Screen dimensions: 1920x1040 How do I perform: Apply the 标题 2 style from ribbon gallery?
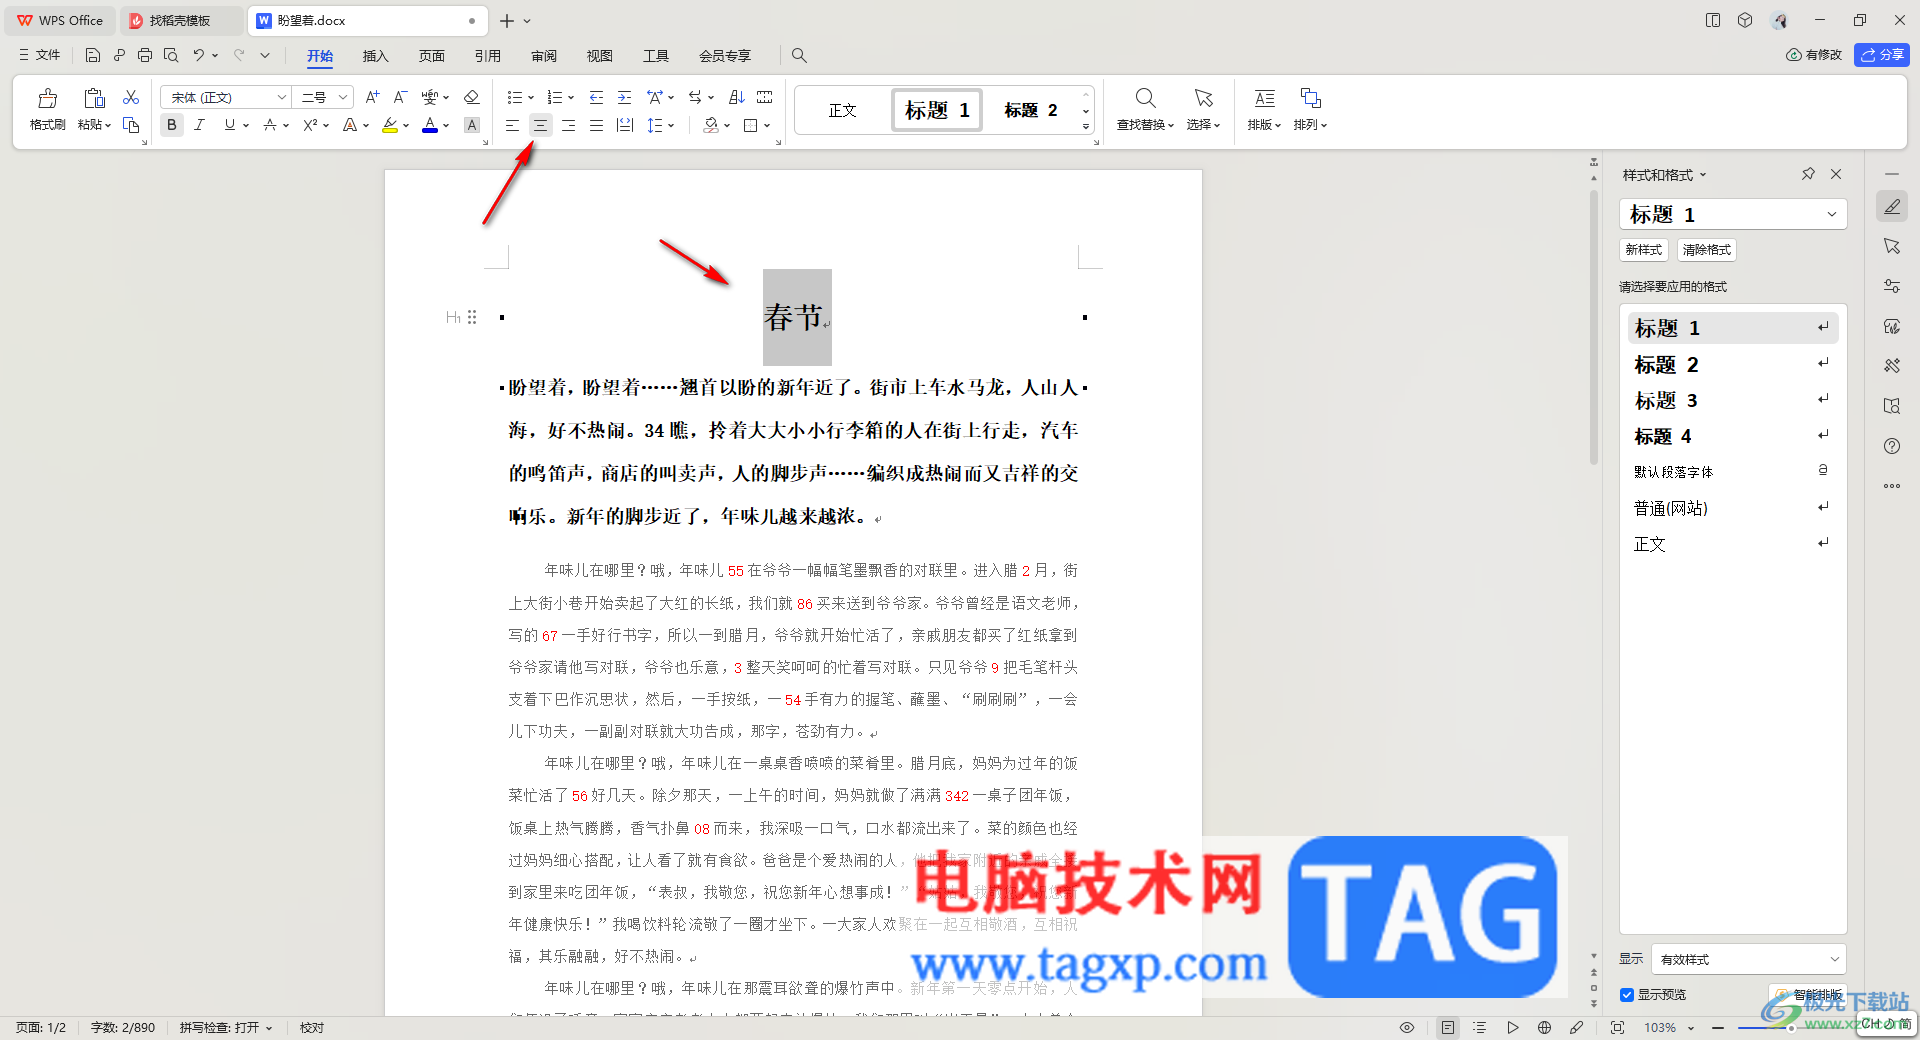[x=1031, y=110]
